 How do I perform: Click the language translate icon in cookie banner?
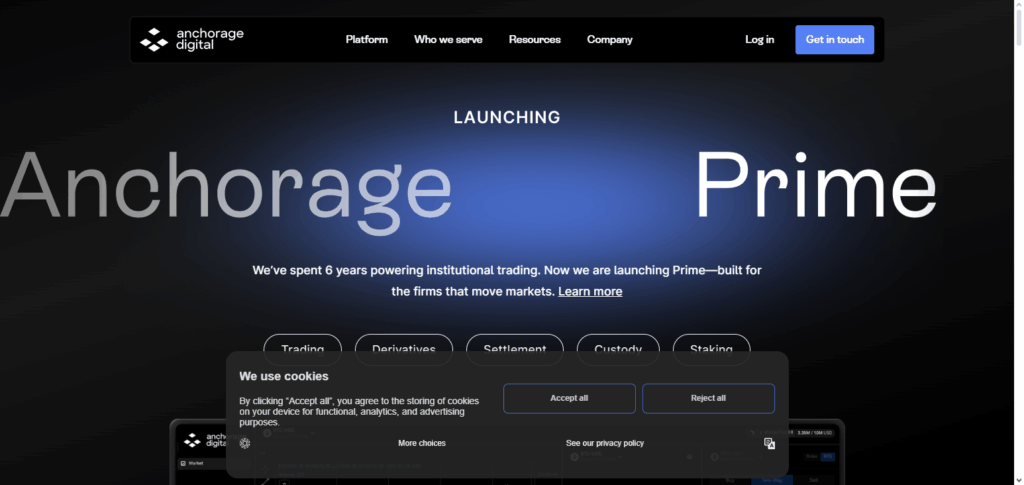769,444
